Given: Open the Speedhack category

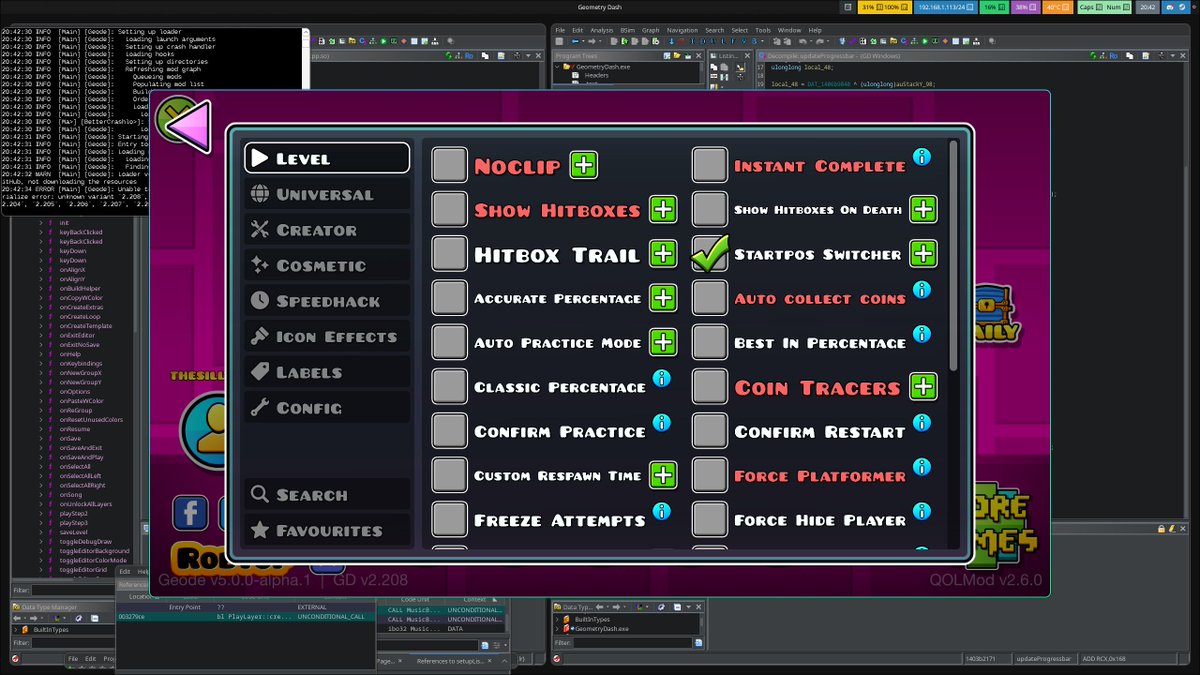Looking at the screenshot, I should [327, 301].
